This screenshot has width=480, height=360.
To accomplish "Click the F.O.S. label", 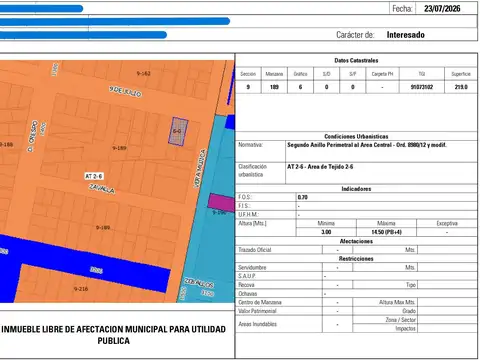I will [x=244, y=197].
